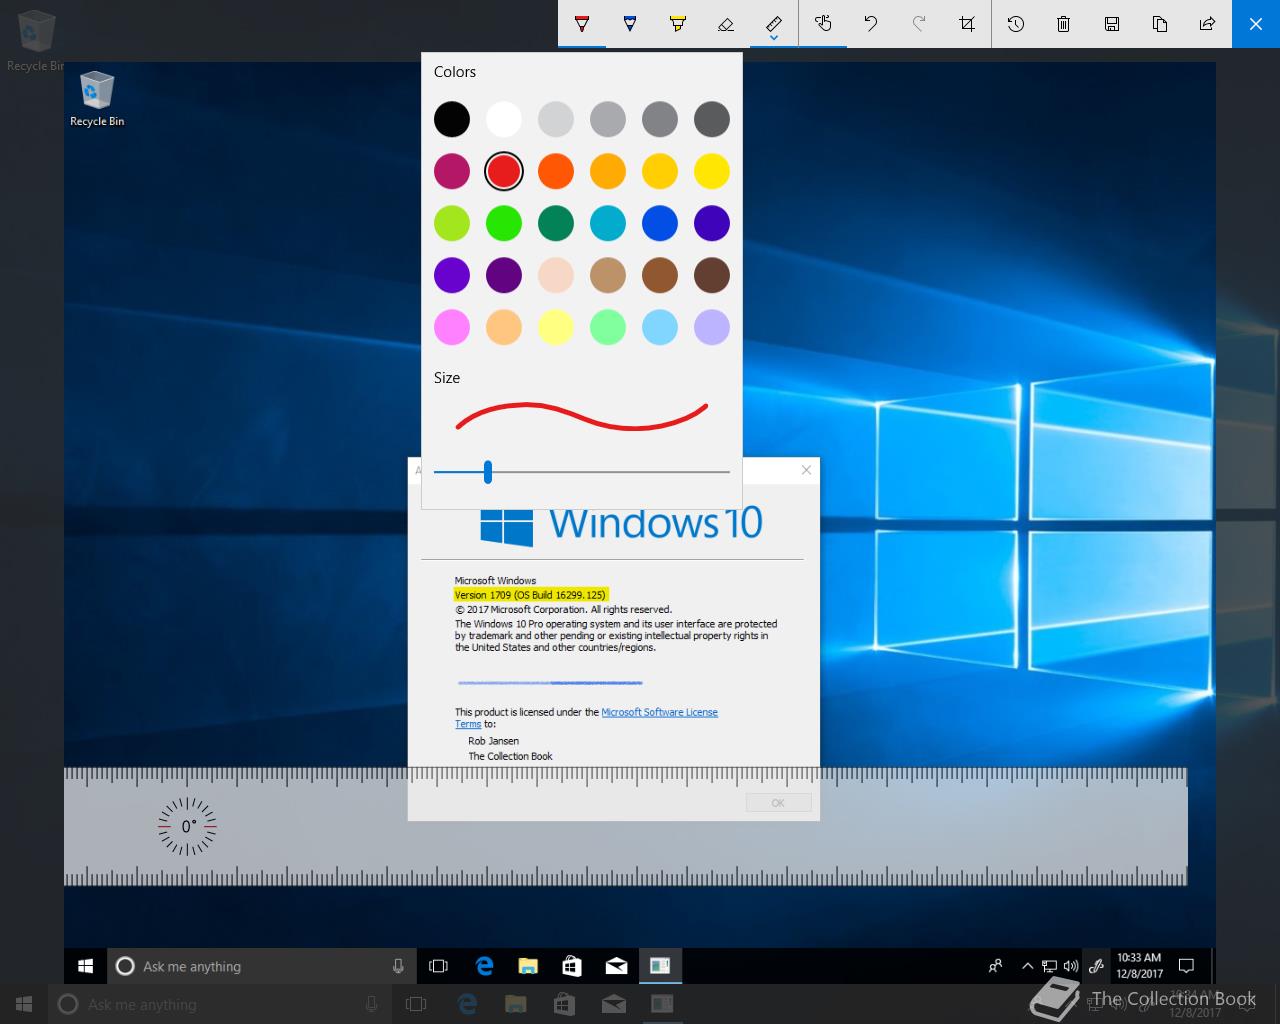The image size is (1280, 1024).
Task: Open Windows Ink Workspace tray icon
Action: (x=1096, y=966)
